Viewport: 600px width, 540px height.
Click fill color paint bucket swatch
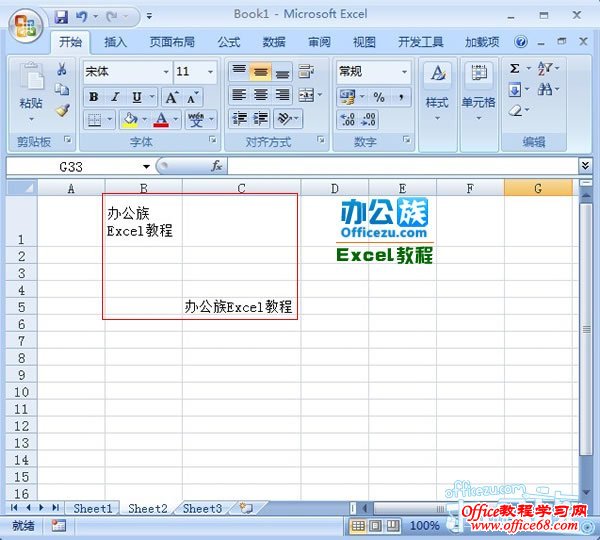(130, 120)
